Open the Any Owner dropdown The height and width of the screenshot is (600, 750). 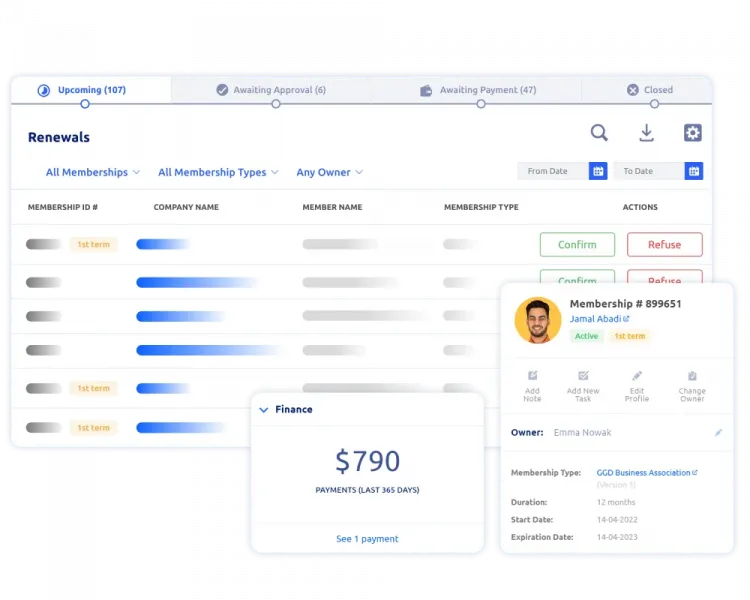pos(330,172)
